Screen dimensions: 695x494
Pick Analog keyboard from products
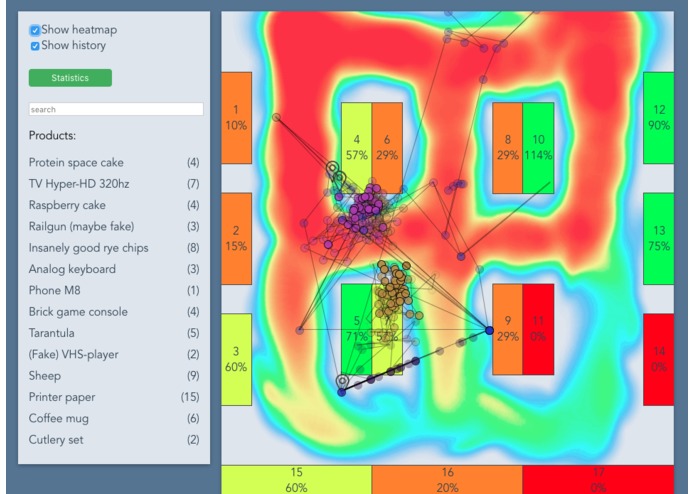tap(114, 269)
